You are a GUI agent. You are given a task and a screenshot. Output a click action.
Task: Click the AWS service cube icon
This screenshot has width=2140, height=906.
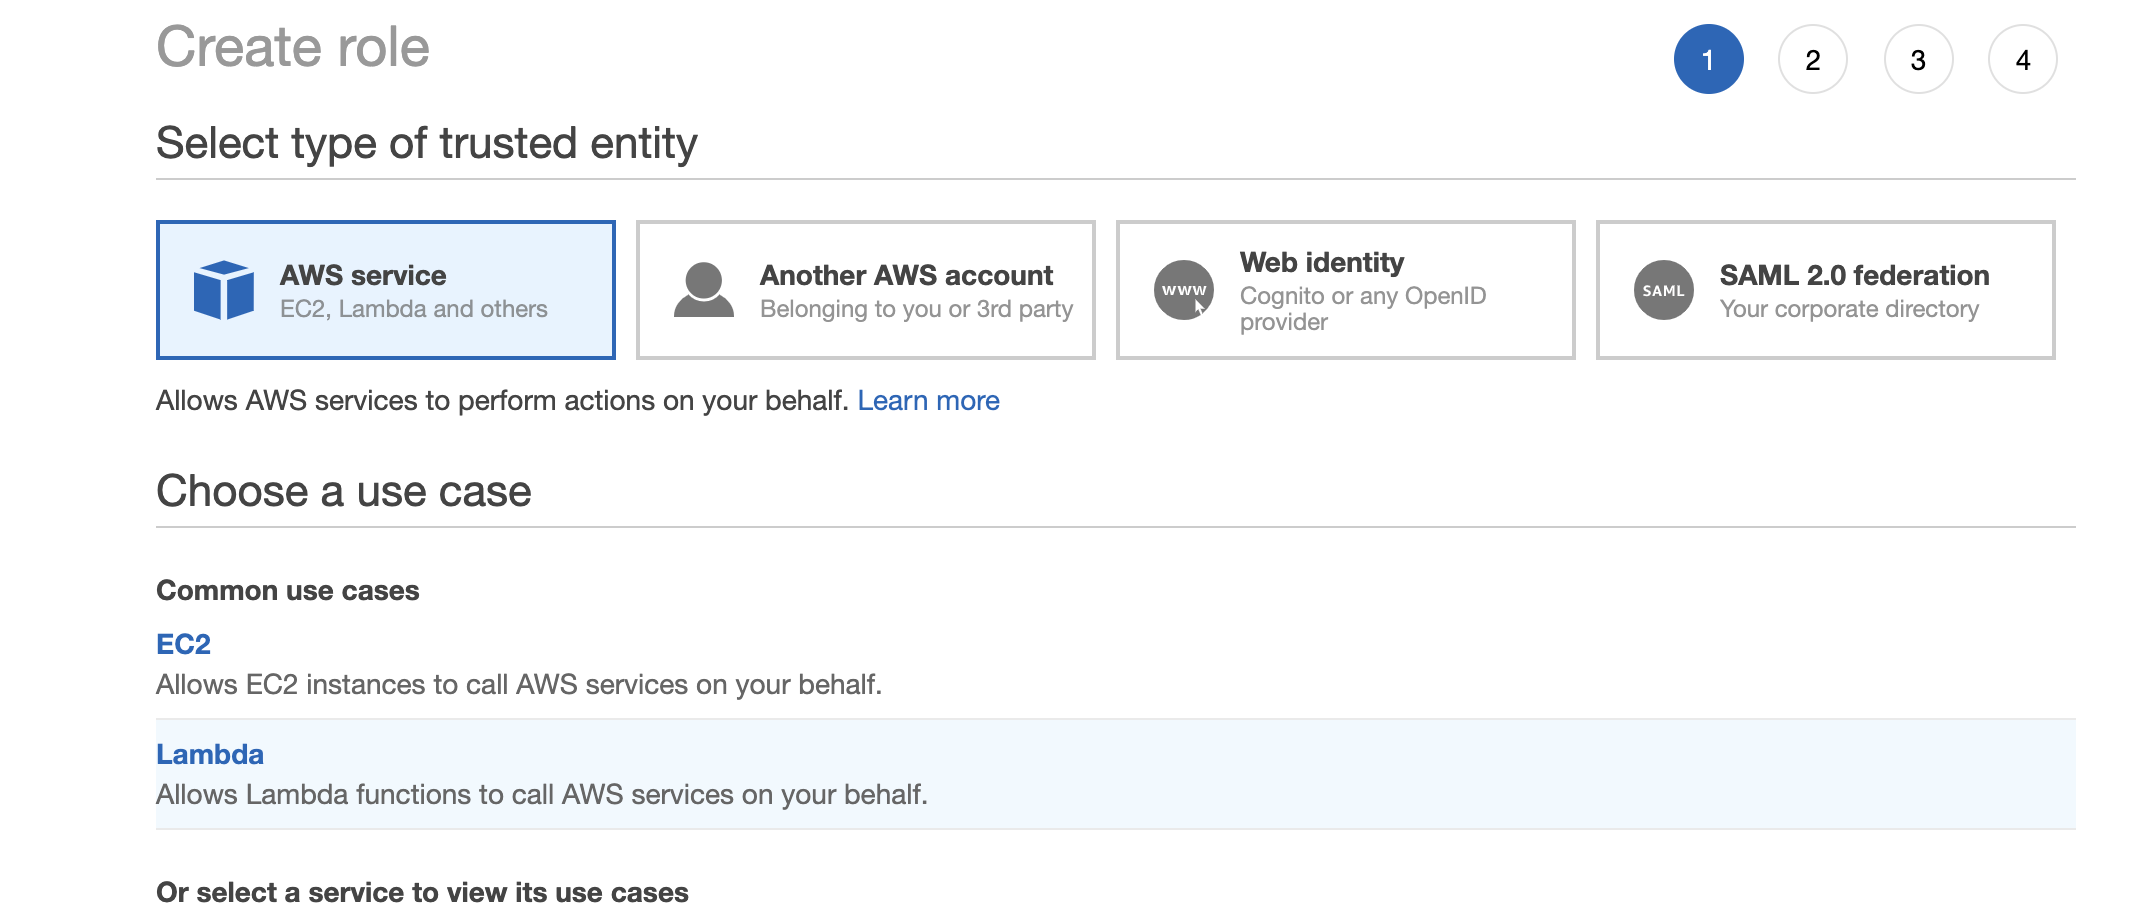click(x=223, y=290)
